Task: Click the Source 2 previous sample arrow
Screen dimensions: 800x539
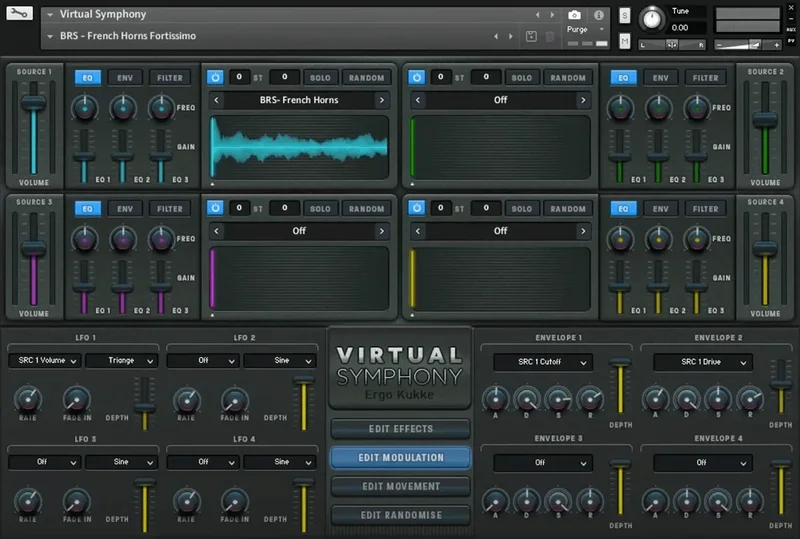Action: coord(418,100)
